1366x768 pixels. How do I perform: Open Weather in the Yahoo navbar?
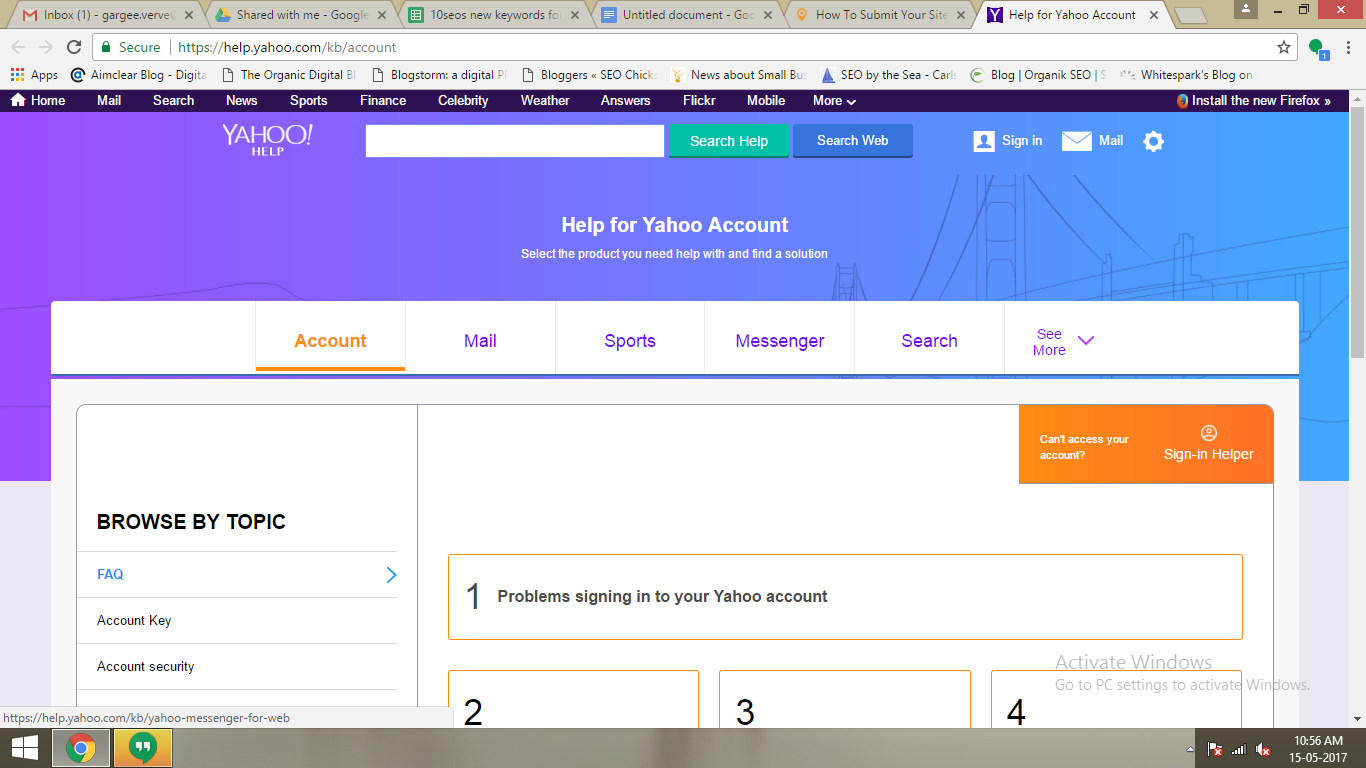coord(545,100)
